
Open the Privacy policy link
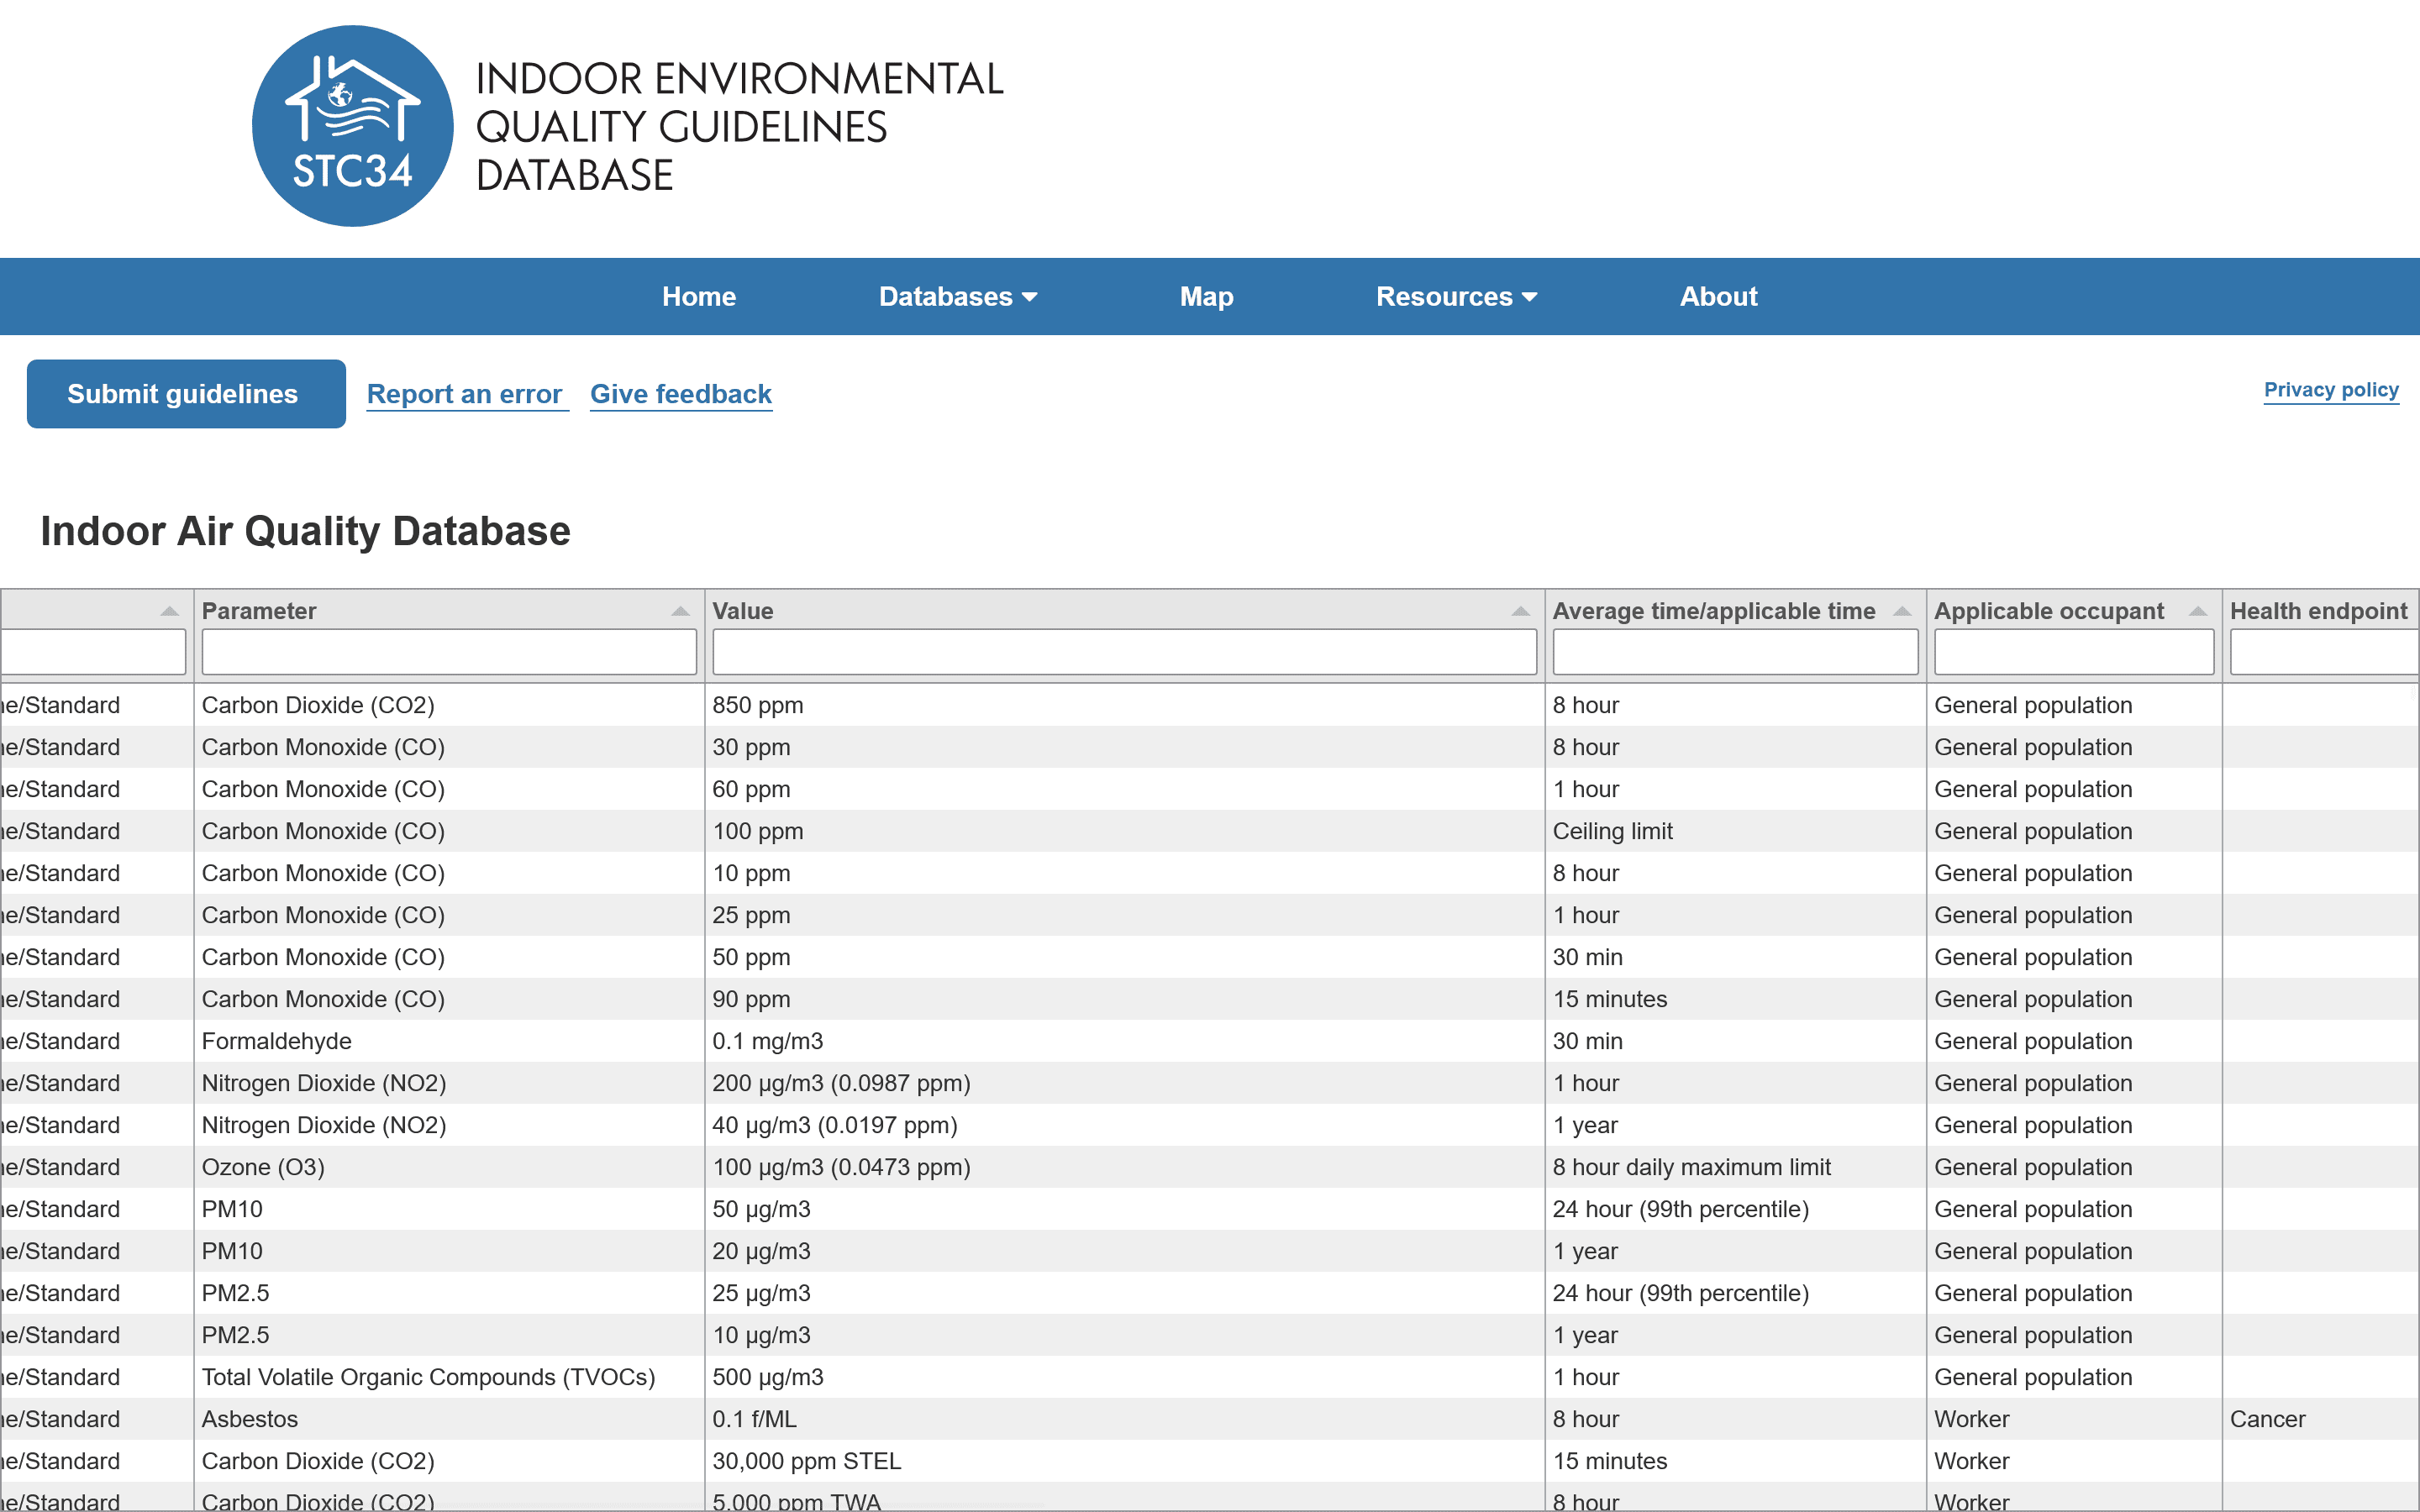coord(2331,390)
